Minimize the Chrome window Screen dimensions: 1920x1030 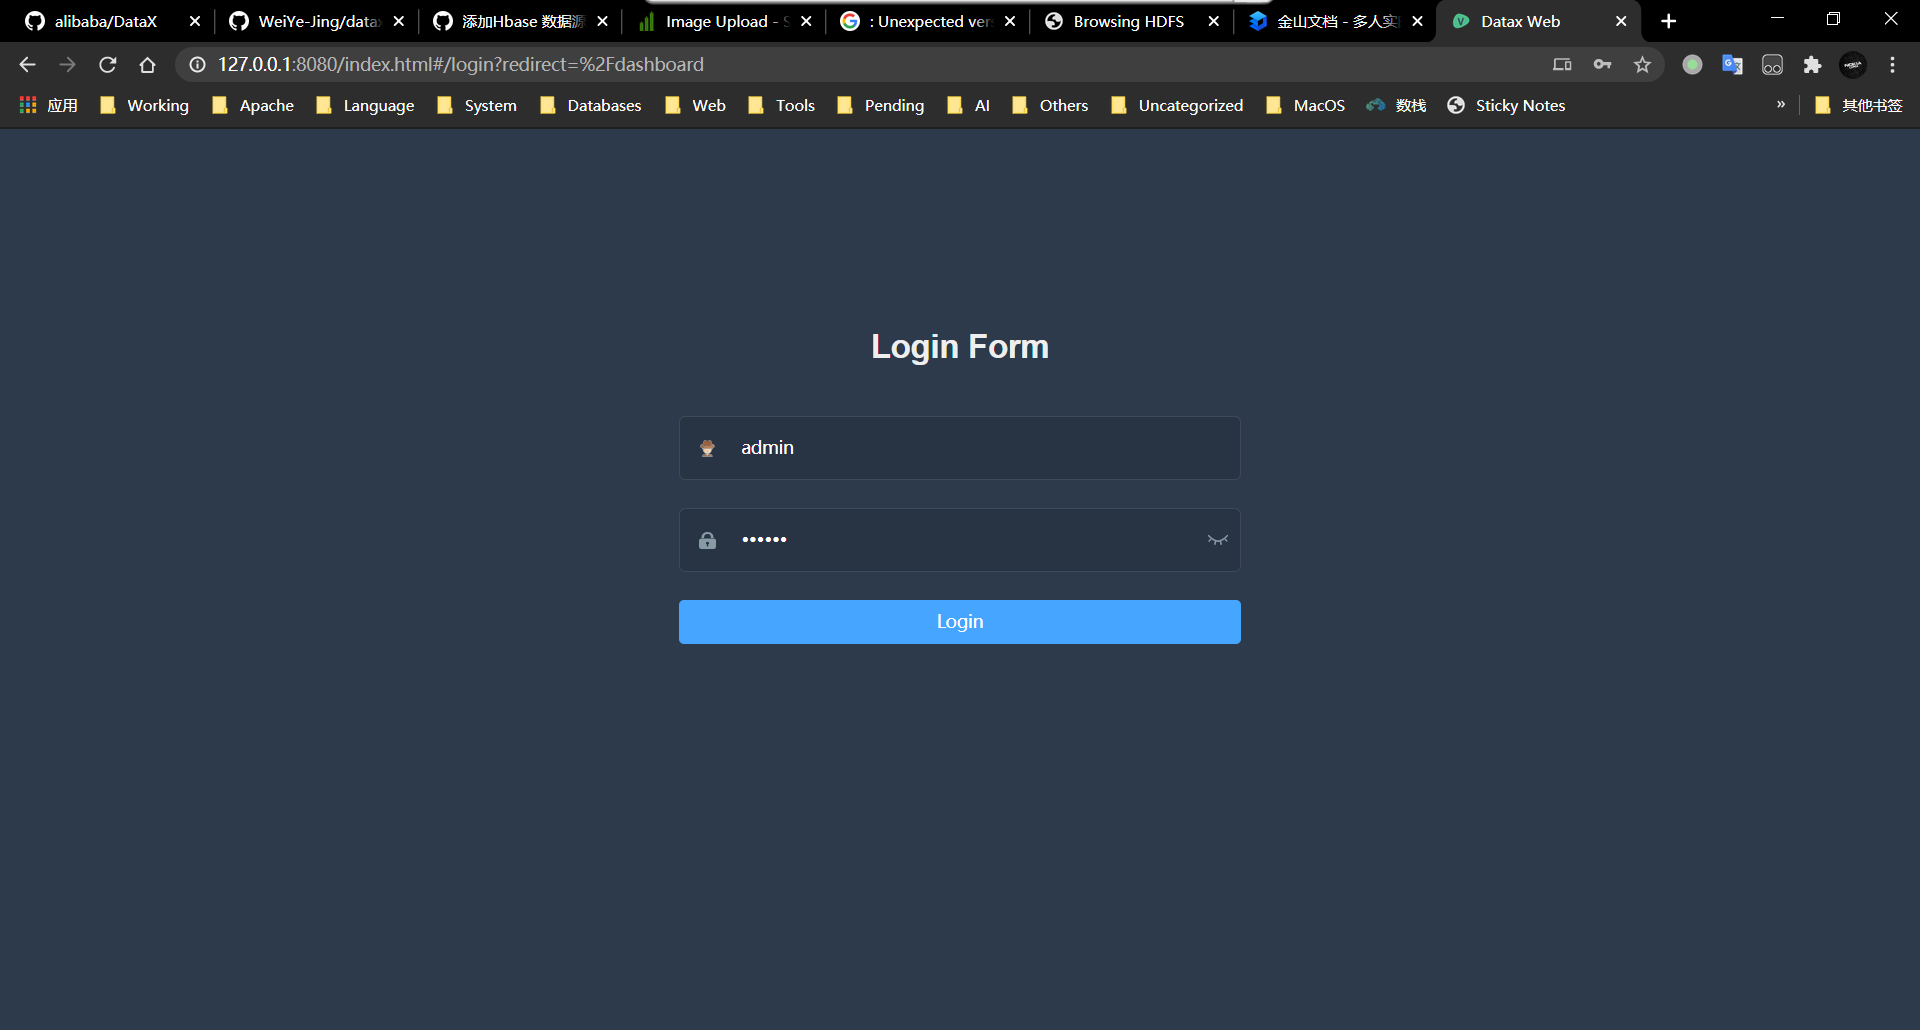(1777, 19)
